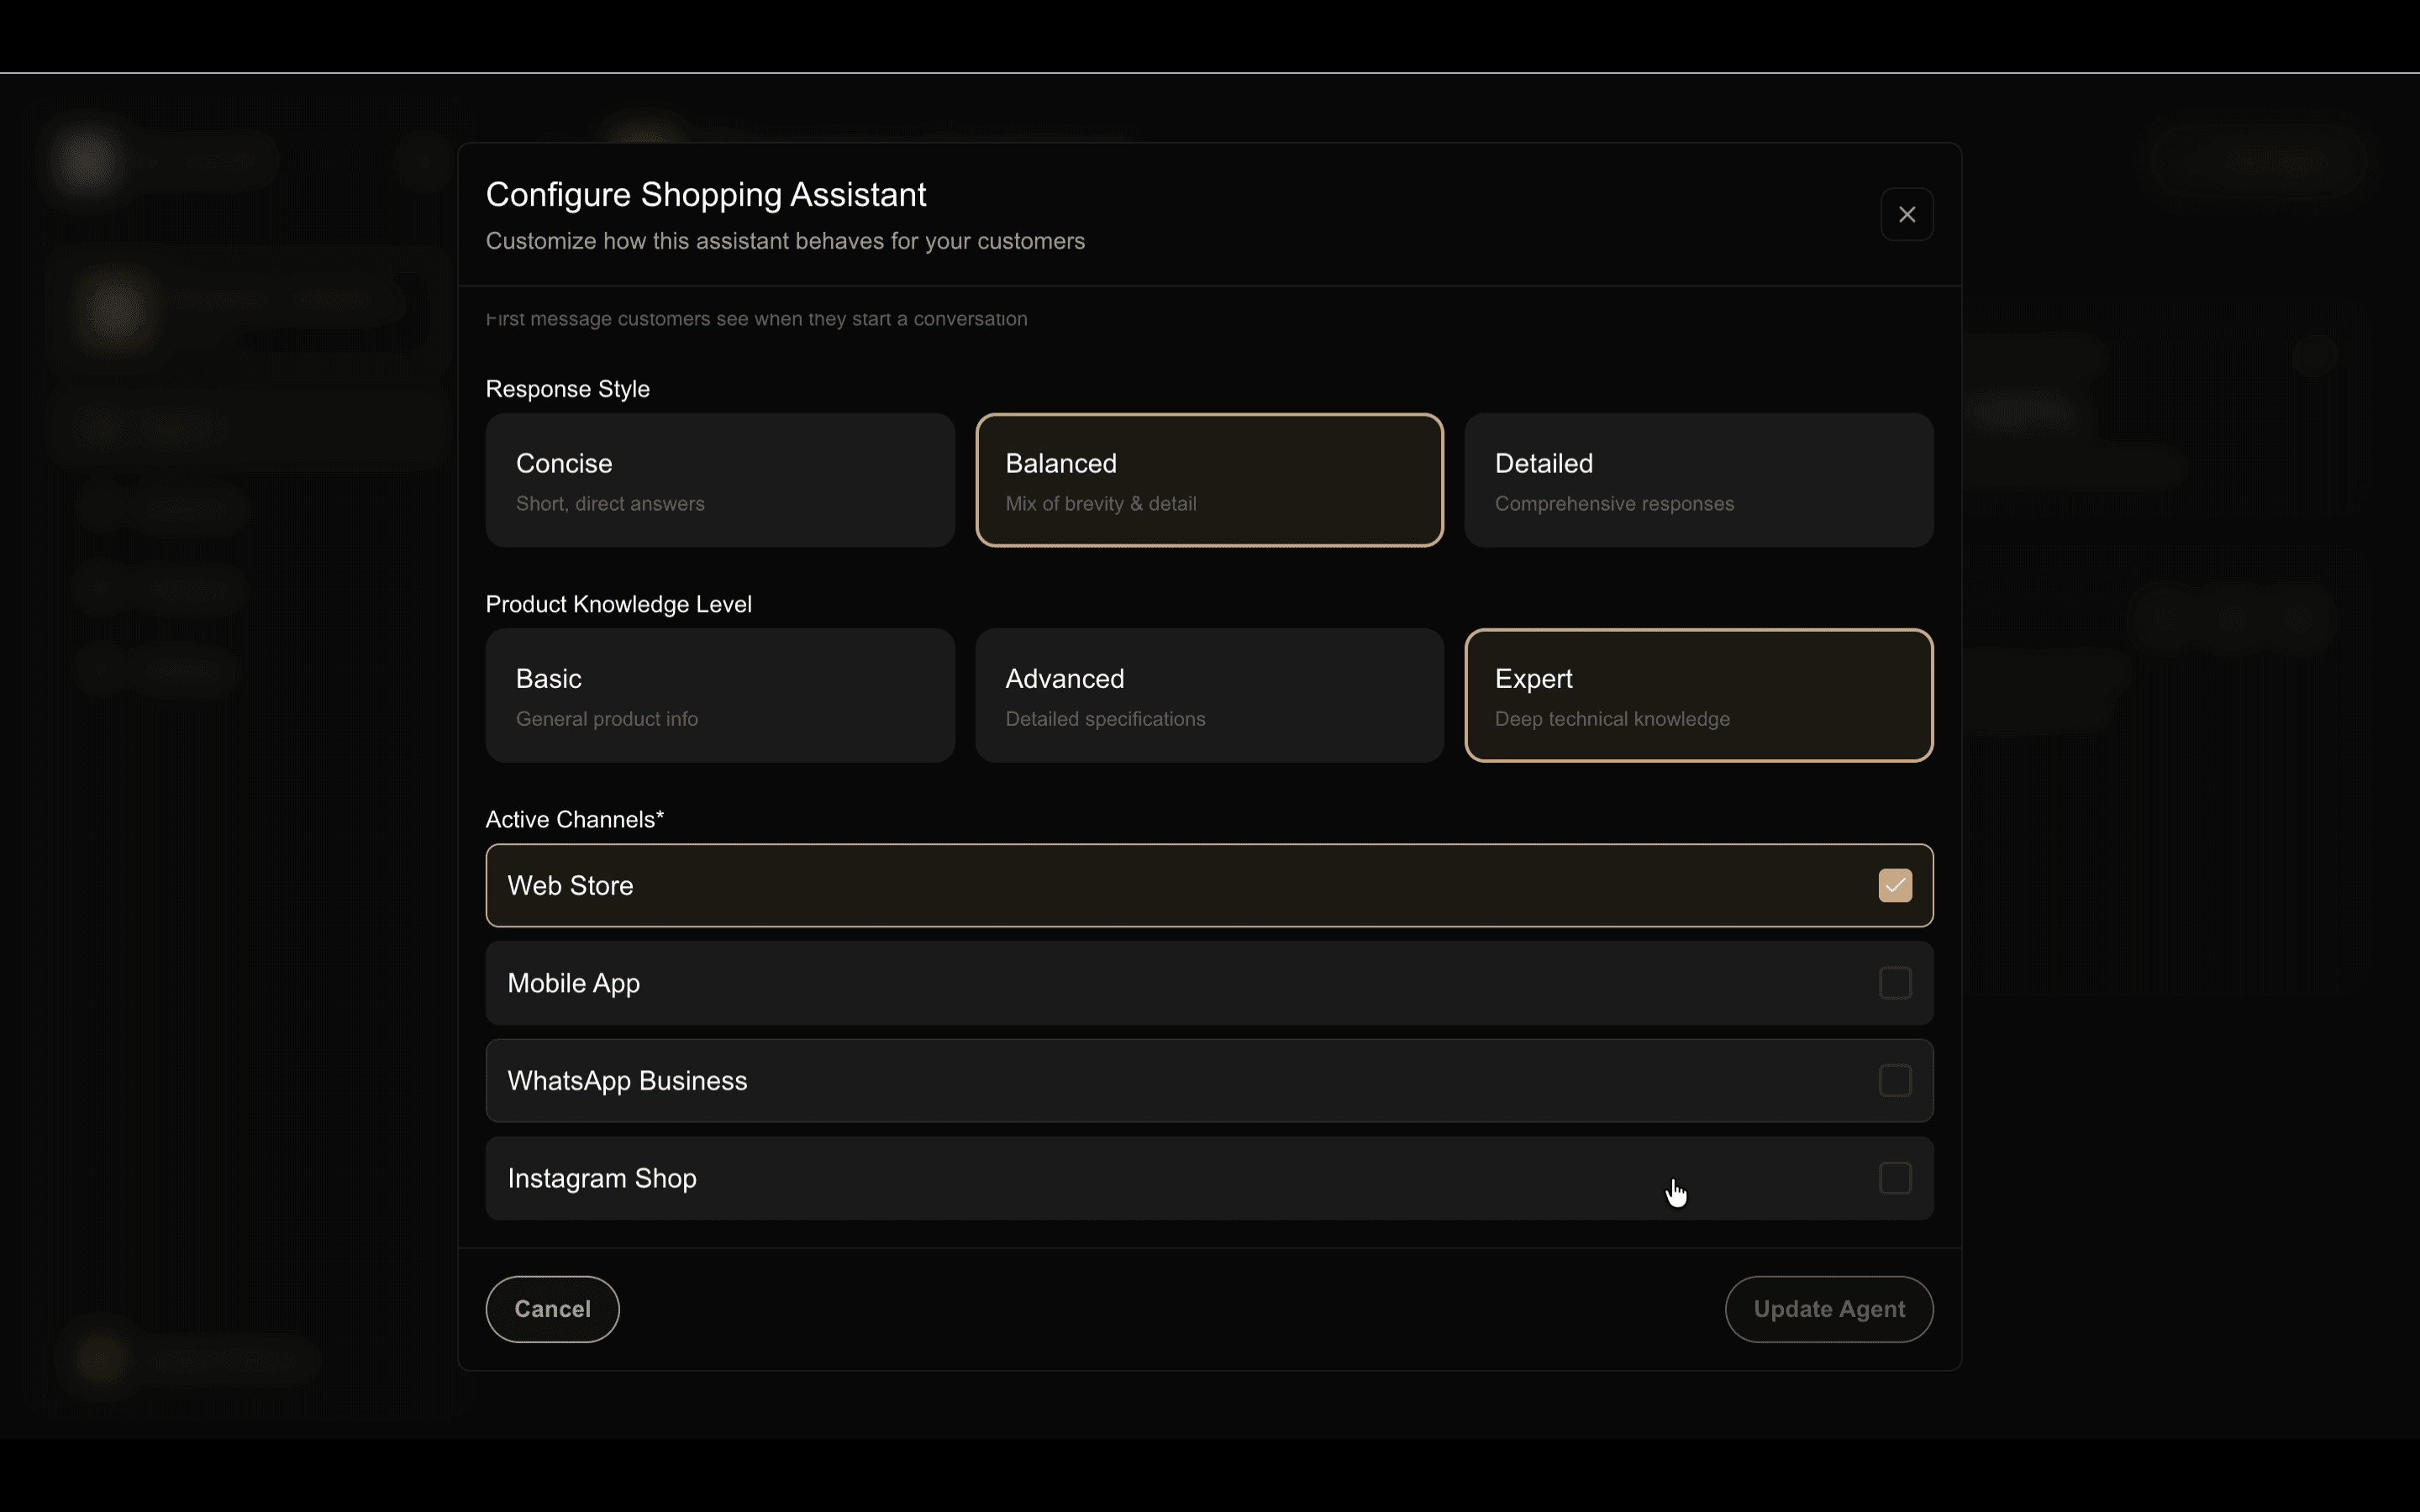Click the WhatsApp Business channel row

pos(1100,1080)
